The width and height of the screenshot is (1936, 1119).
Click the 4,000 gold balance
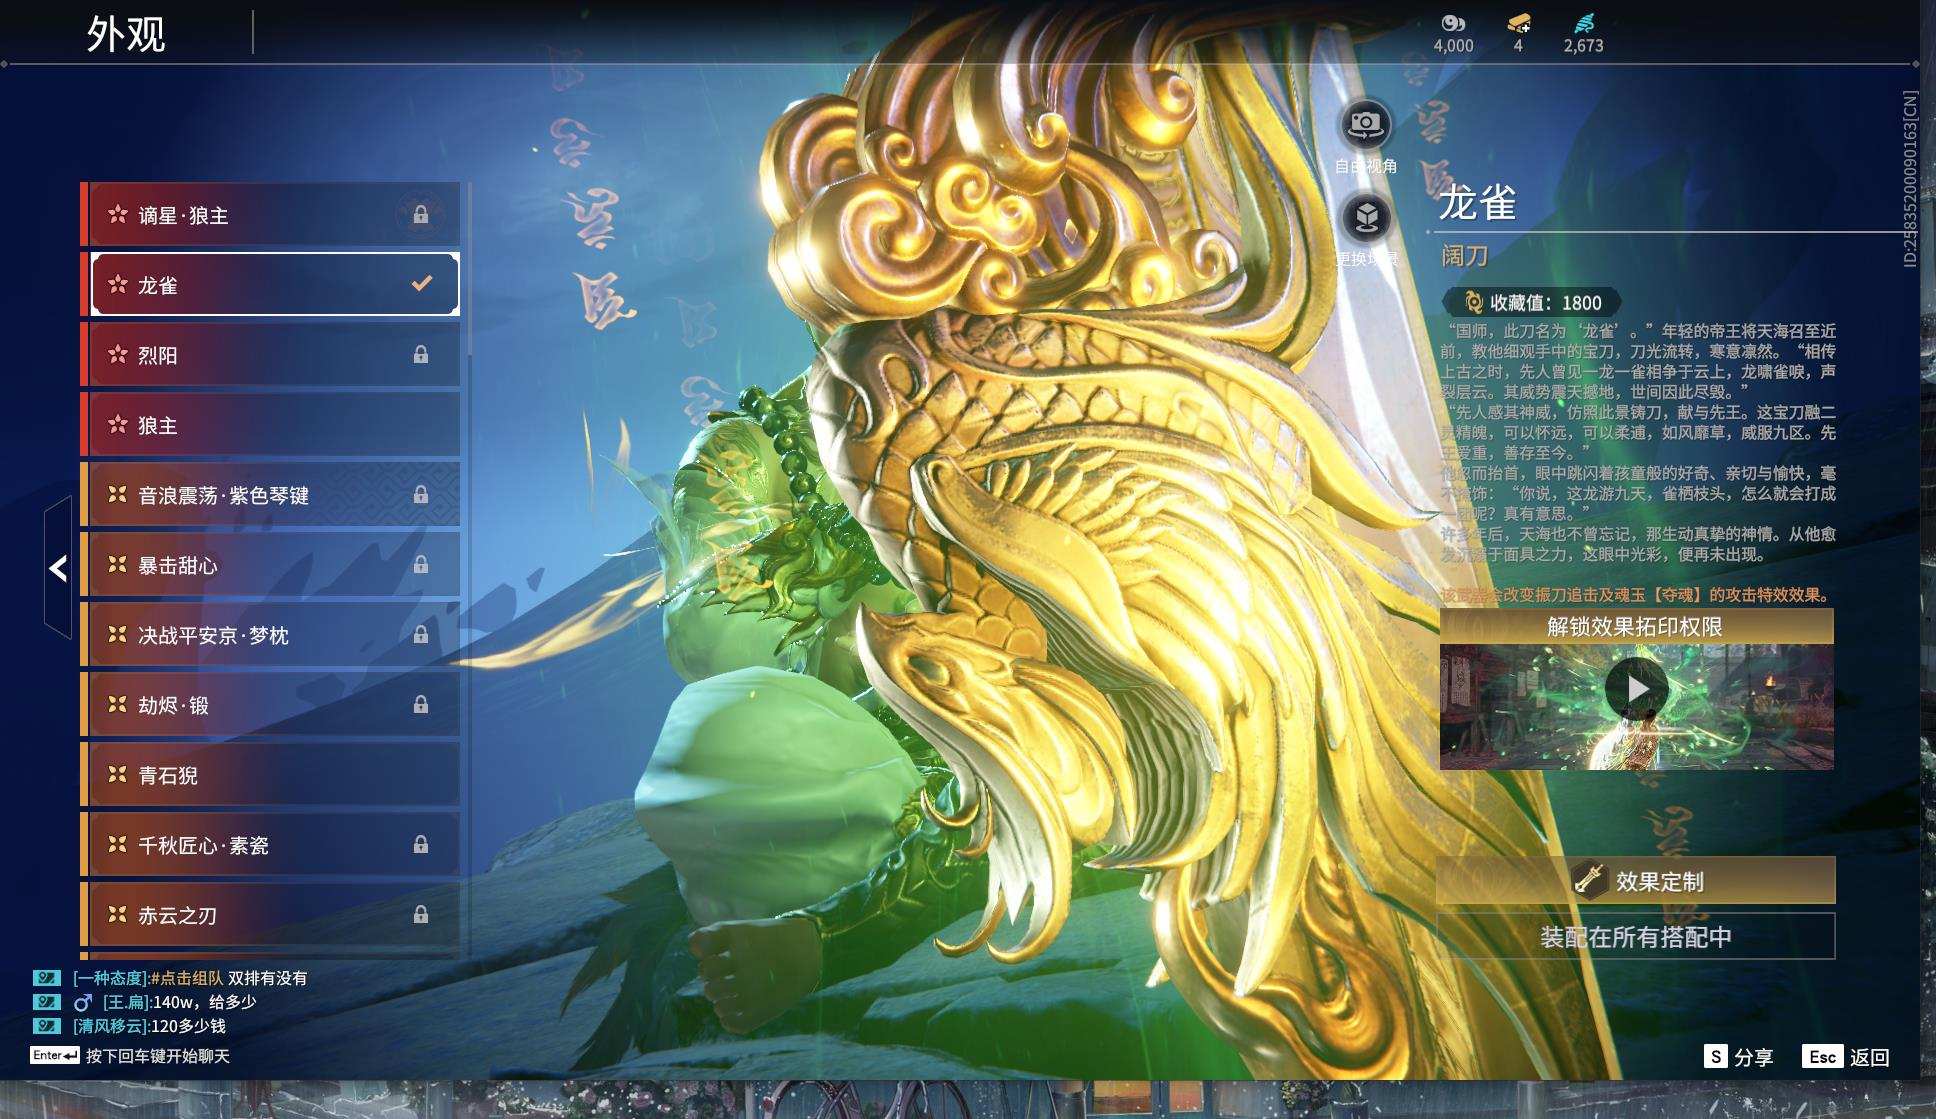tap(1453, 45)
